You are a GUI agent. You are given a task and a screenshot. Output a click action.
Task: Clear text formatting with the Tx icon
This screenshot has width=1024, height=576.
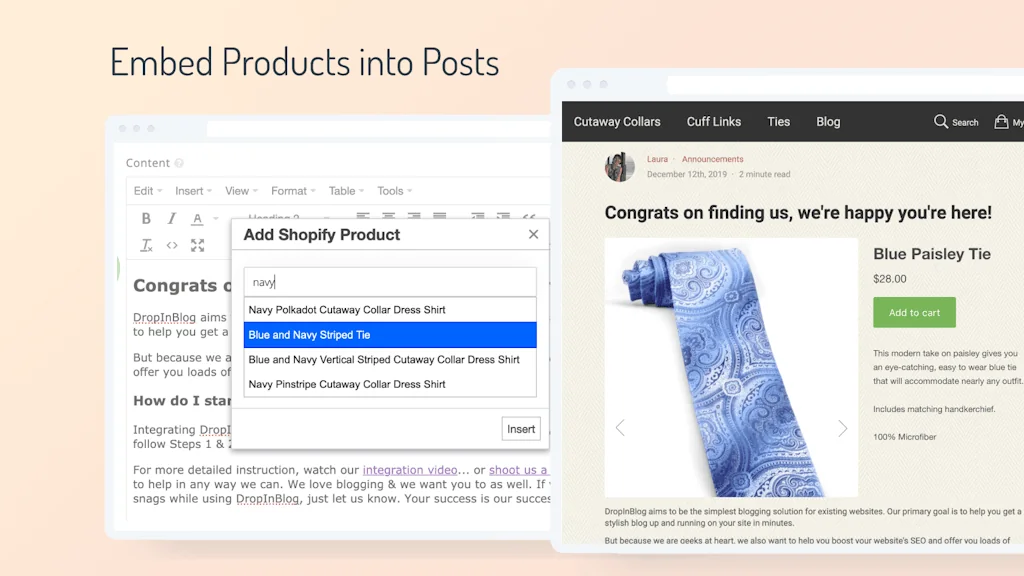click(146, 245)
